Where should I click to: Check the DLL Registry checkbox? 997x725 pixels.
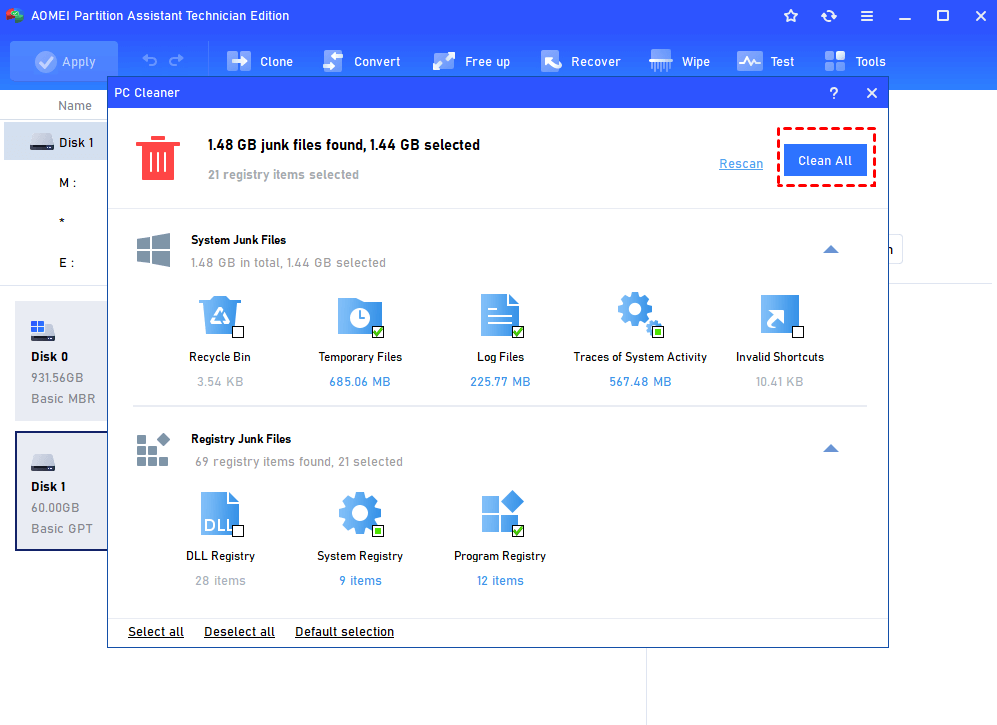coord(238,531)
